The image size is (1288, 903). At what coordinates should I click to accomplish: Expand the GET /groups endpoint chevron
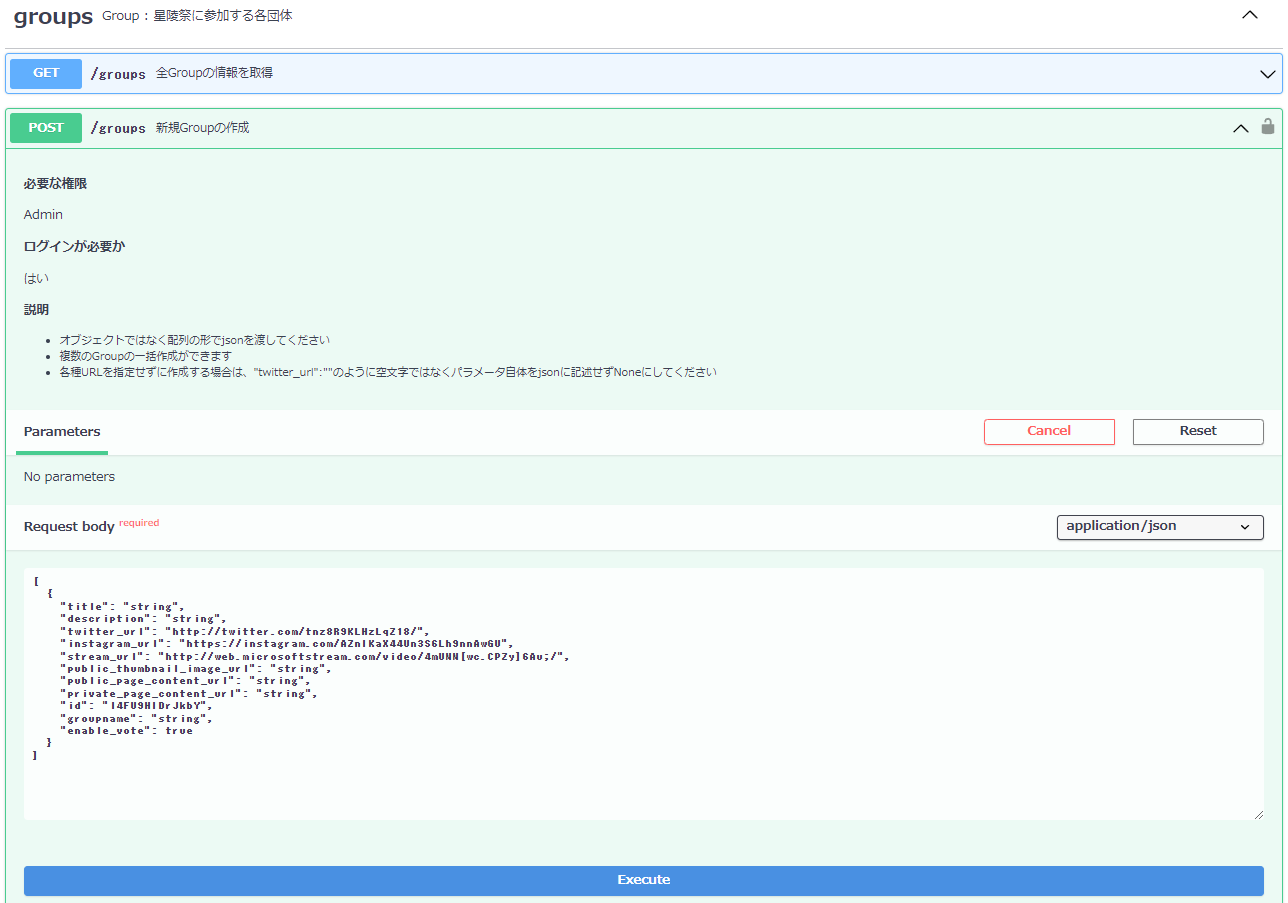[1268, 74]
